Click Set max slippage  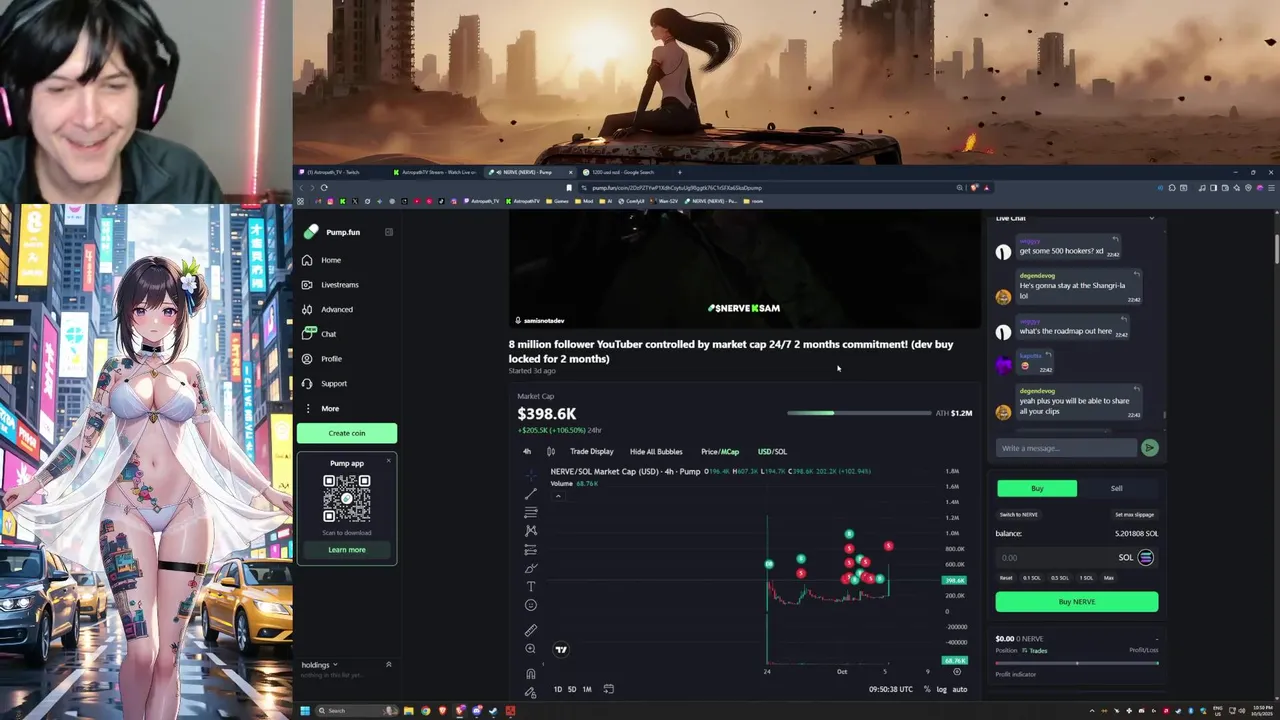click(x=1134, y=514)
